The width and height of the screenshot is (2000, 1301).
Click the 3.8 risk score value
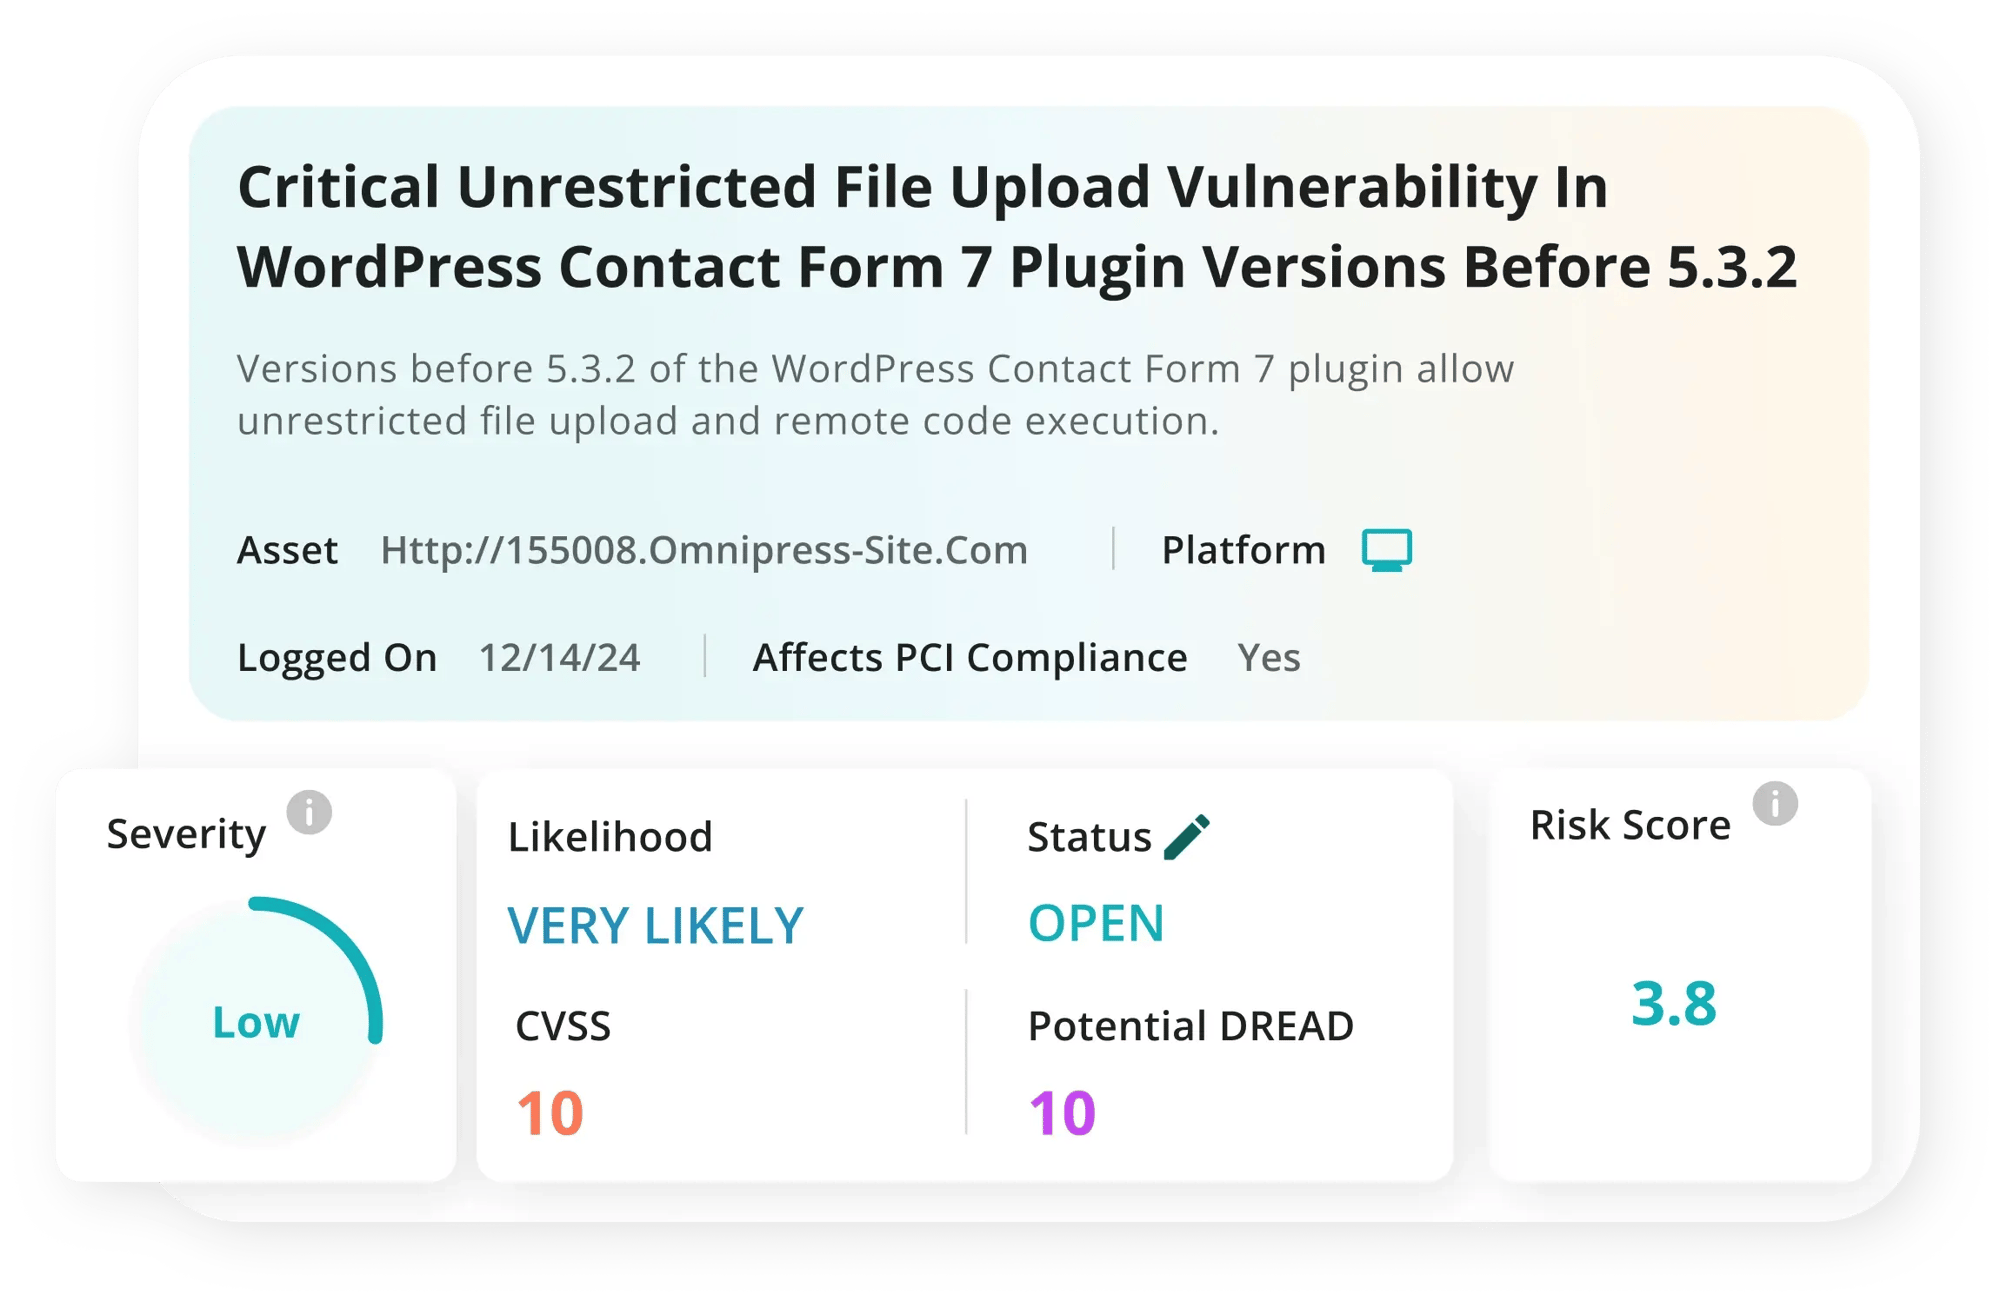(x=1673, y=1003)
